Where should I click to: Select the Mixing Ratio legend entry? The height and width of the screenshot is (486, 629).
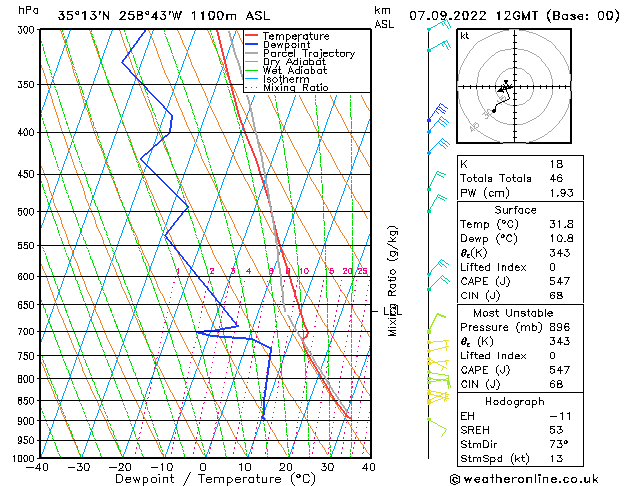[x=296, y=87]
